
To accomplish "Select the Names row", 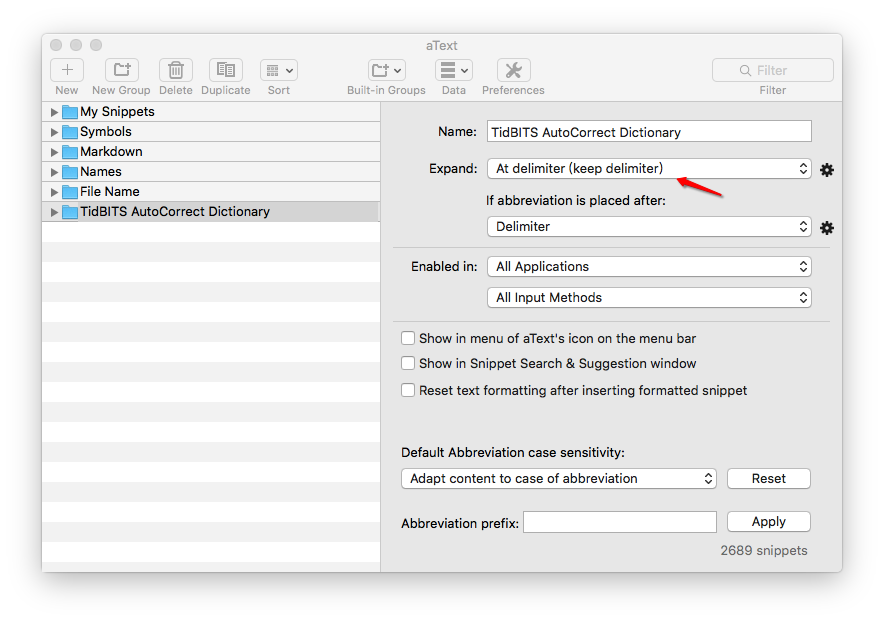I will coord(211,172).
